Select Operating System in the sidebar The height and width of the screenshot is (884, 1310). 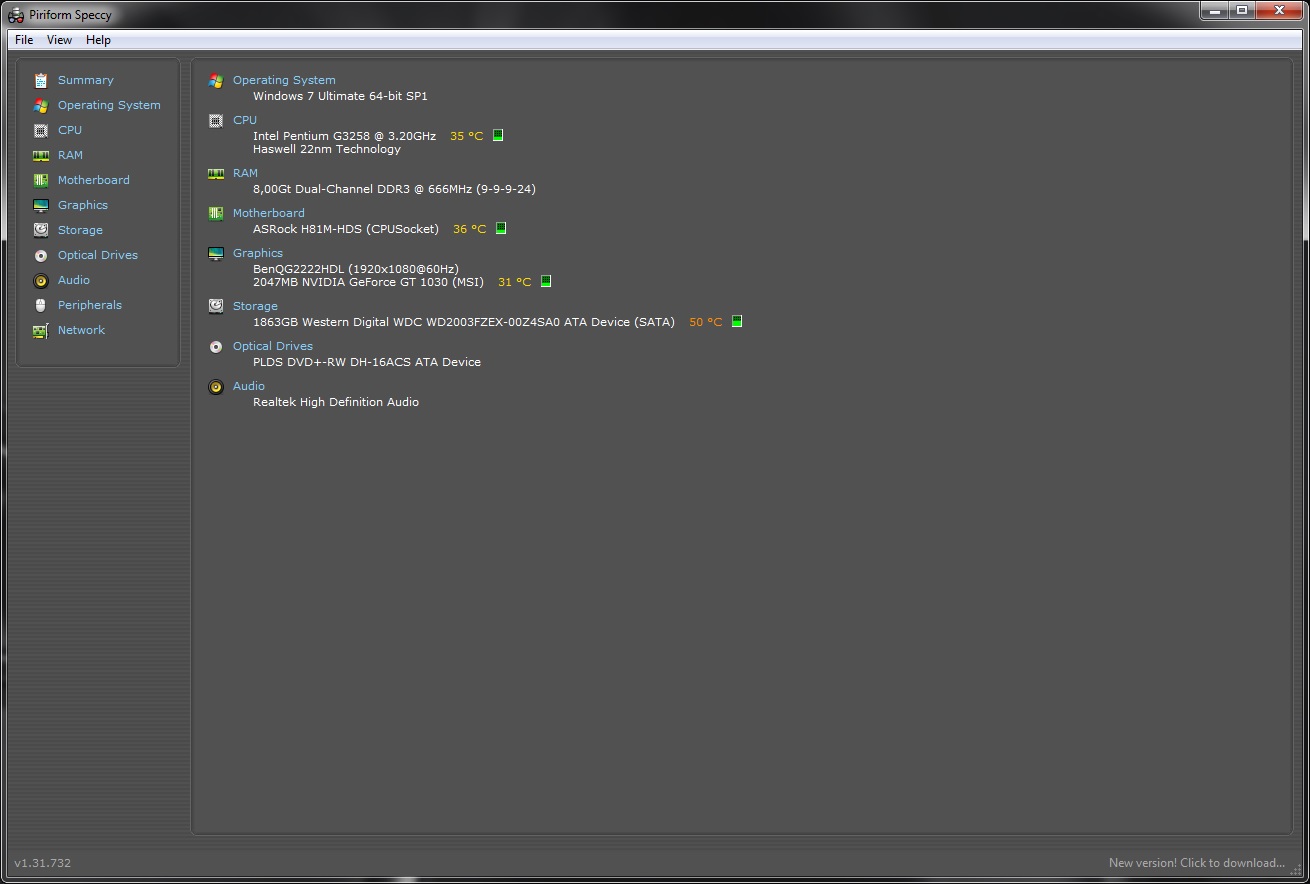(109, 105)
